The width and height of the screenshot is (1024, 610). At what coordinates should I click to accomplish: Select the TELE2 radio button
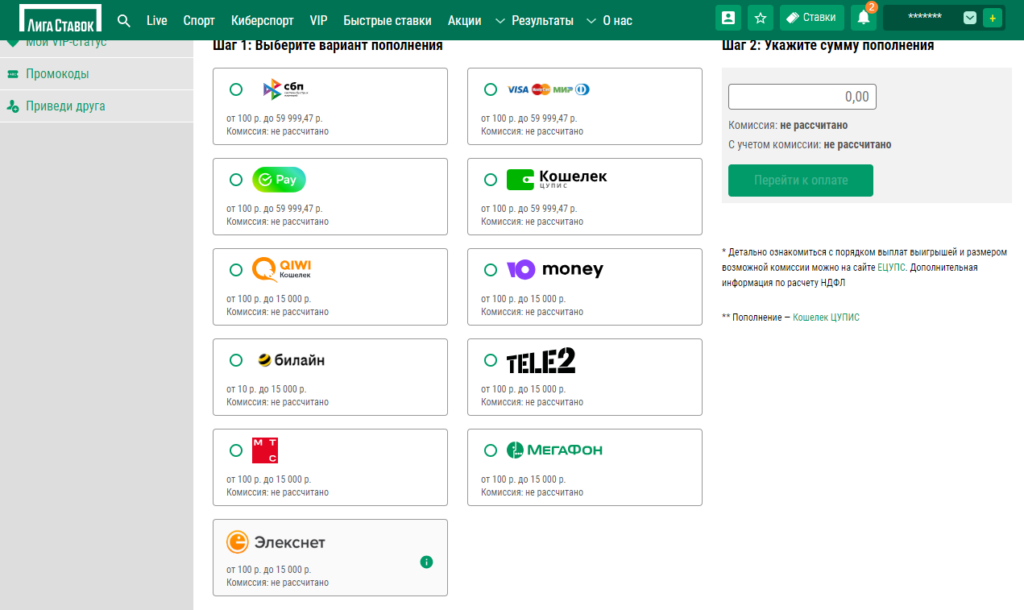pos(490,360)
